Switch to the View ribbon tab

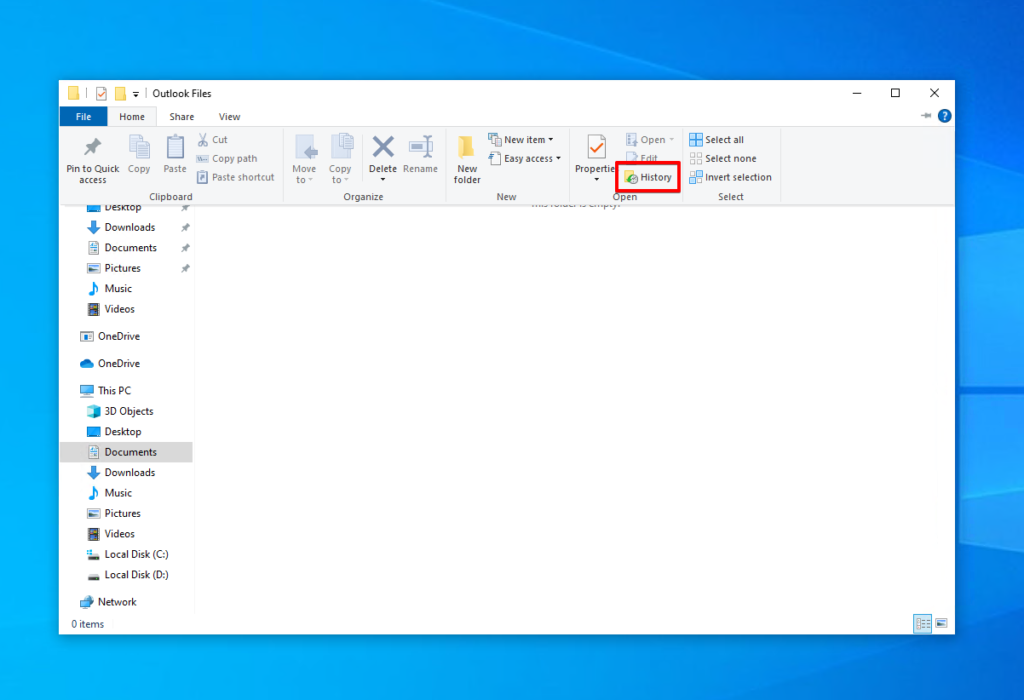coord(229,116)
